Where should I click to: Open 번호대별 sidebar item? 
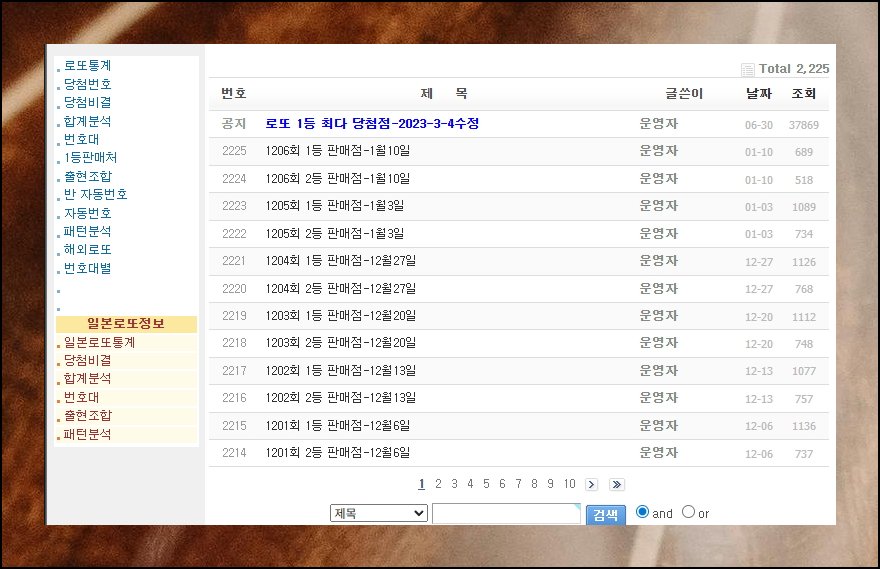(87, 268)
